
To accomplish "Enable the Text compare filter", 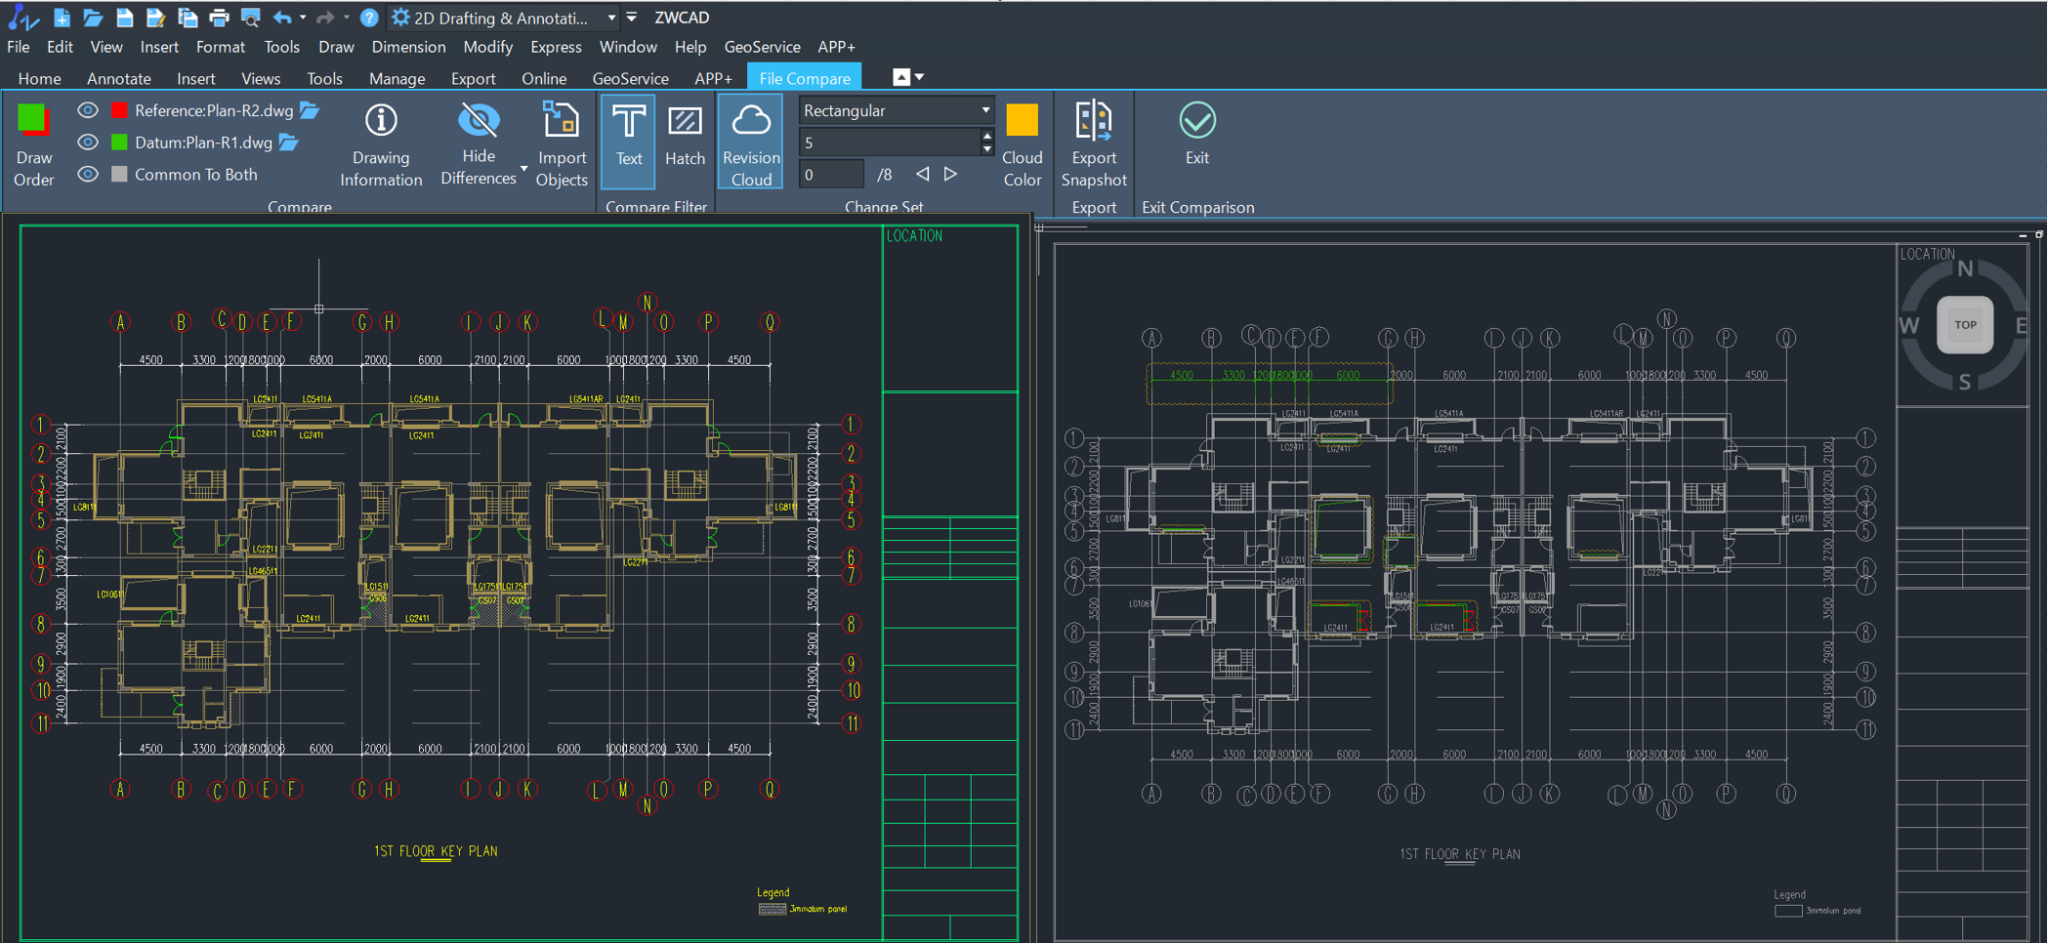I will pos(628,141).
